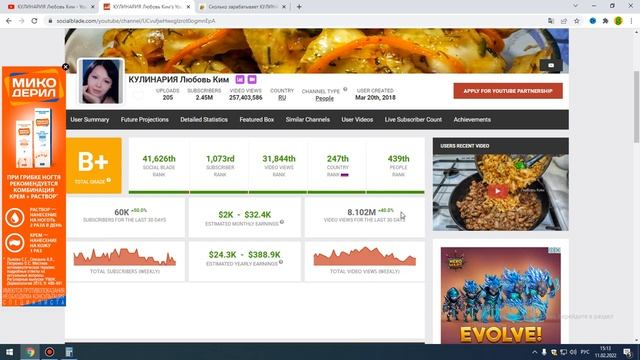Click the 41,626th Social Blade rank
This screenshot has height=360, width=640.
tap(159, 158)
